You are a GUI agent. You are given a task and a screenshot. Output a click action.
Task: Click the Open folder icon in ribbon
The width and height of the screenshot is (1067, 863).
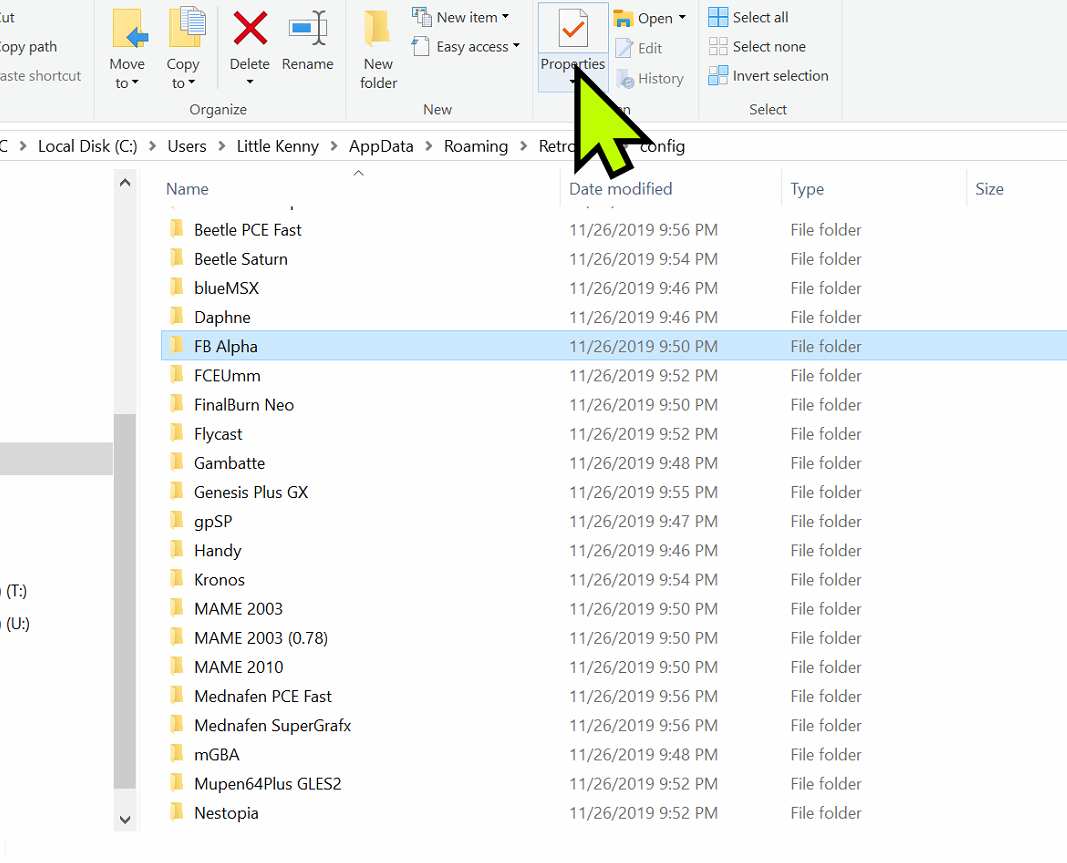coord(623,18)
